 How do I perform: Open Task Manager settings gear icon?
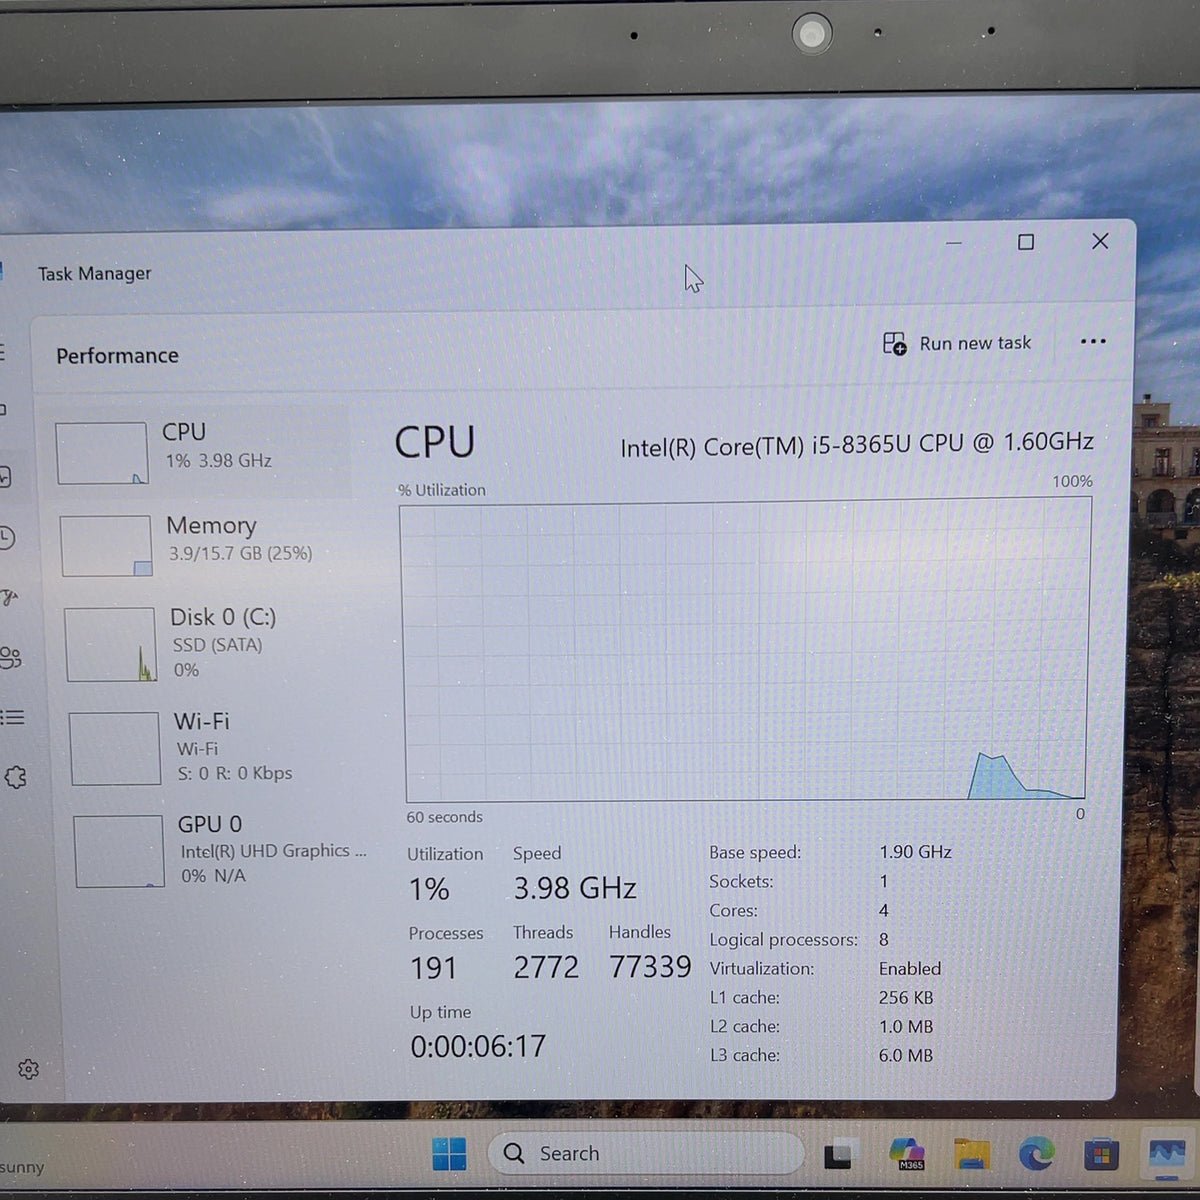(x=28, y=1070)
